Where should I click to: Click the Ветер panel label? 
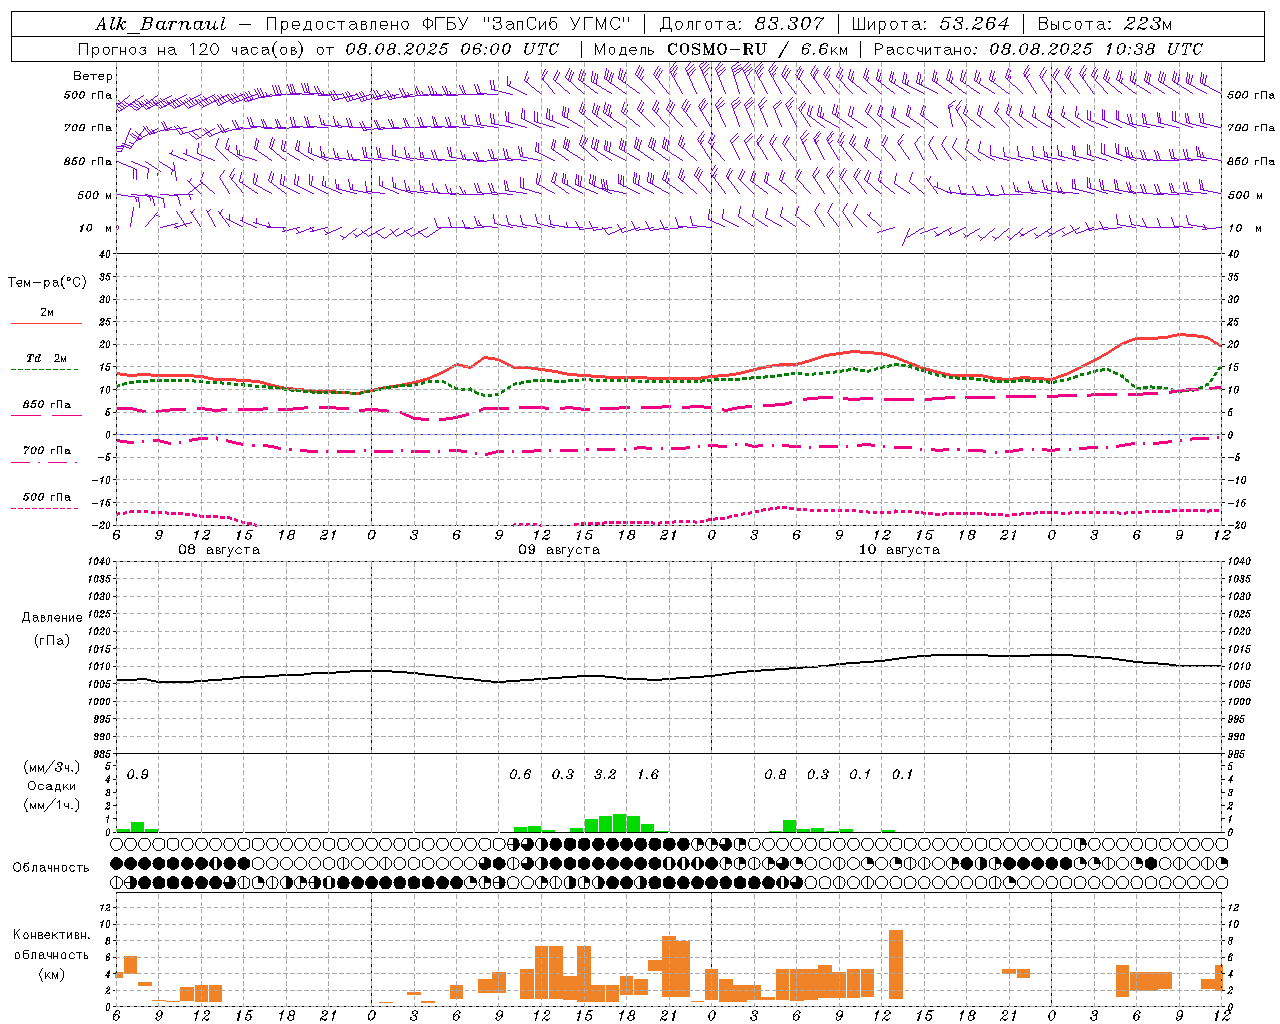pos(93,76)
